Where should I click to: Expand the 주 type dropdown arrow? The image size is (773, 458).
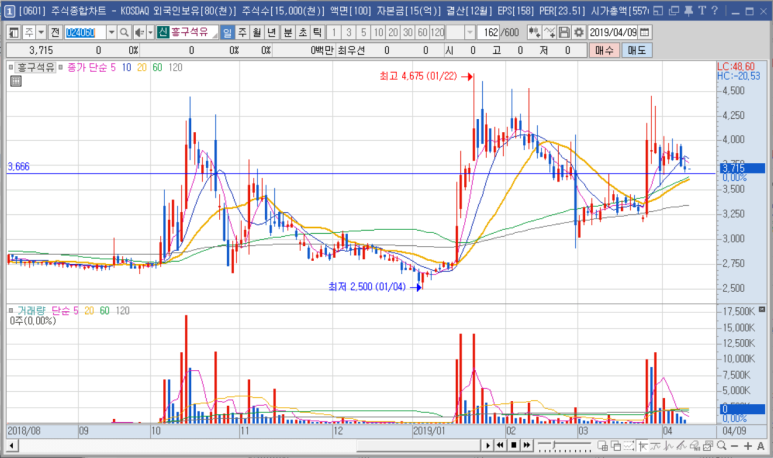point(41,33)
